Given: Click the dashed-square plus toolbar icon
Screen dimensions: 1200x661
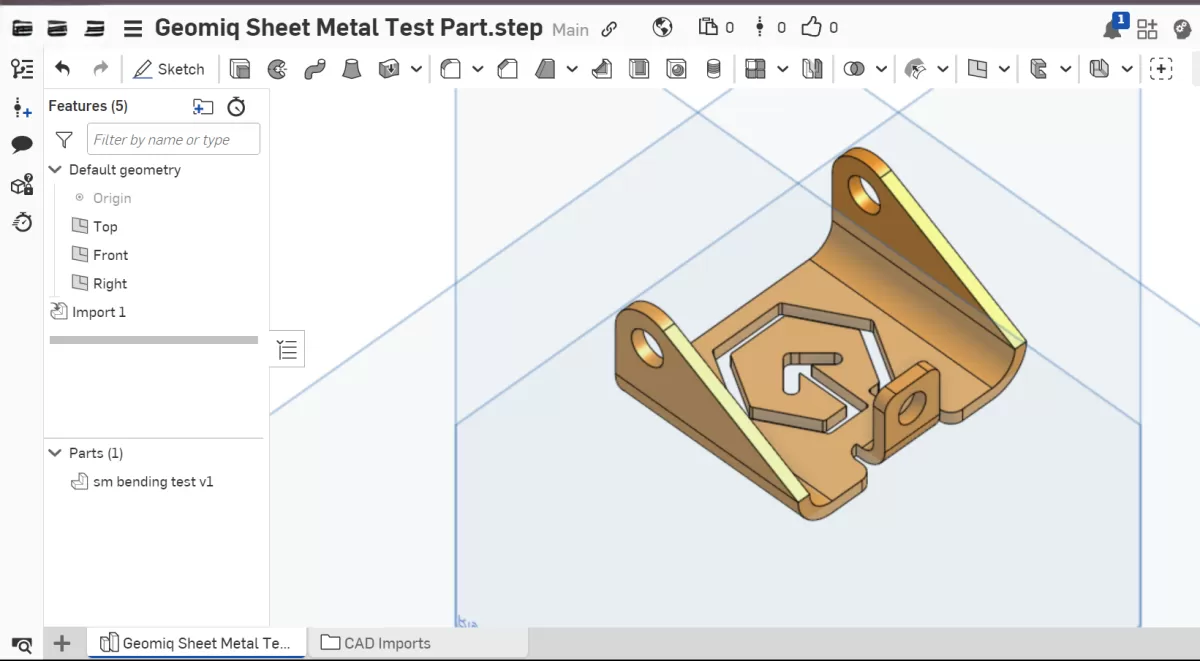Looking at the screenshot, I should (1161, 69).
